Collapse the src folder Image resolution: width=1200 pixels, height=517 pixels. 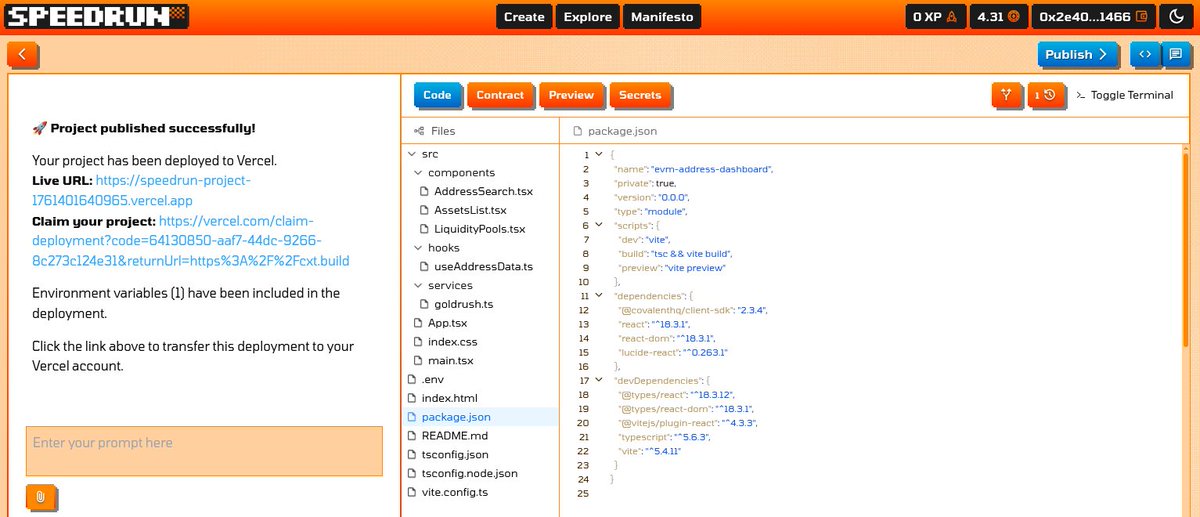pyautogui.click(x=412, y=154)
